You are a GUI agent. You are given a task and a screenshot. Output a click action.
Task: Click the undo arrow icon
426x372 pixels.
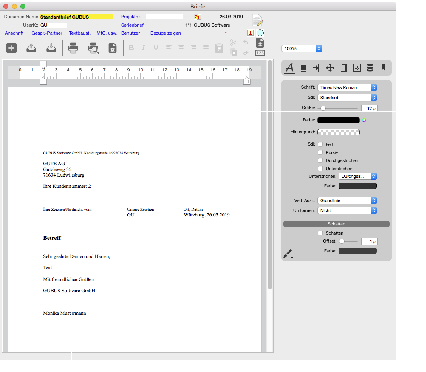pos(246,42)
